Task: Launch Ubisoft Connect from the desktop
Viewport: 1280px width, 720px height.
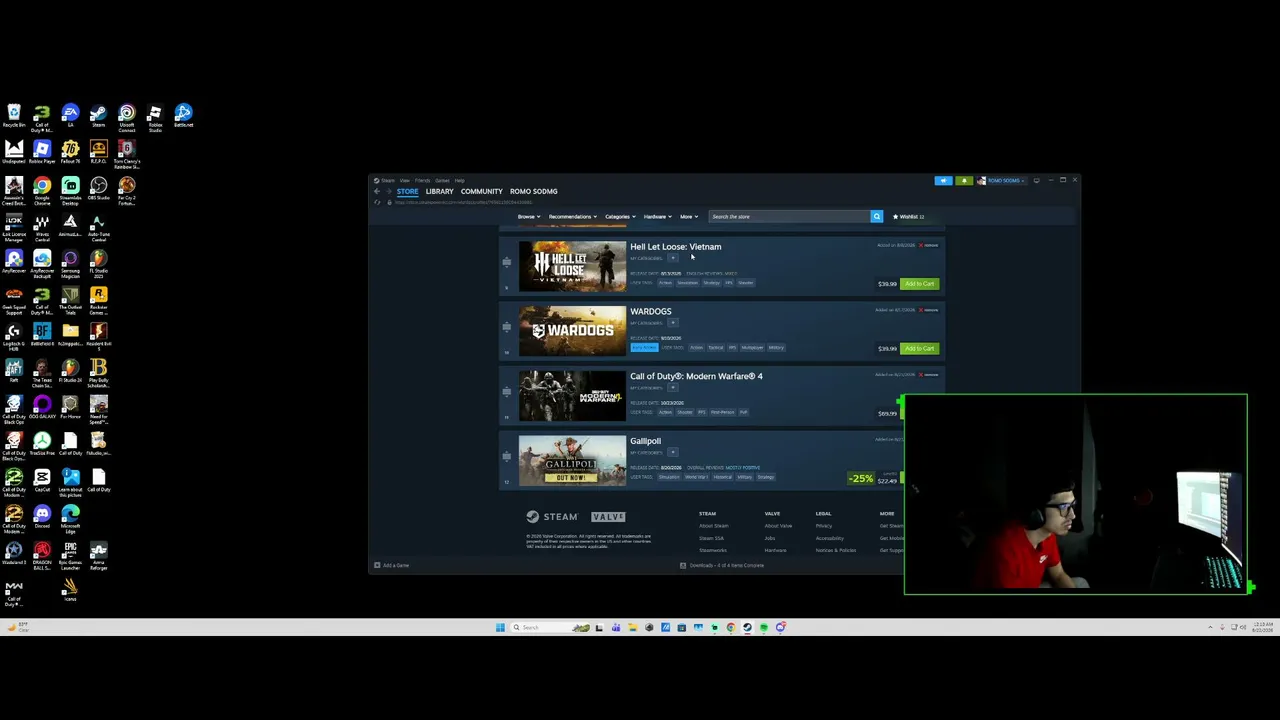Action: pos(127,117)
